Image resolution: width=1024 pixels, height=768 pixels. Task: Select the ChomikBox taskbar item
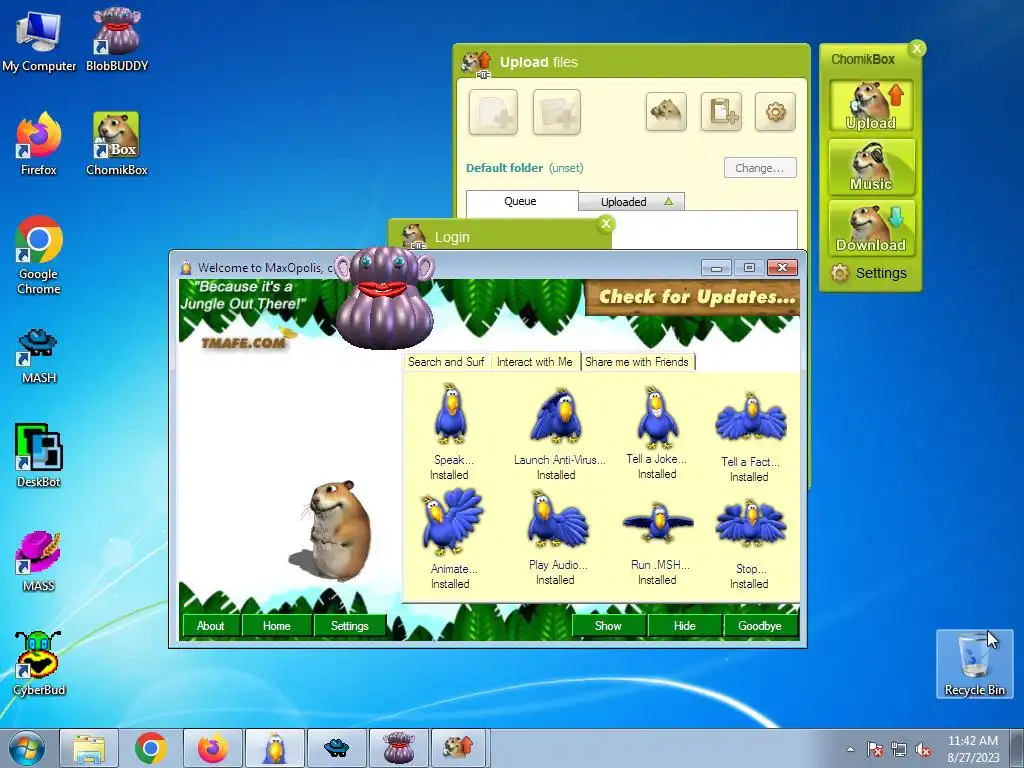point(460,748)
